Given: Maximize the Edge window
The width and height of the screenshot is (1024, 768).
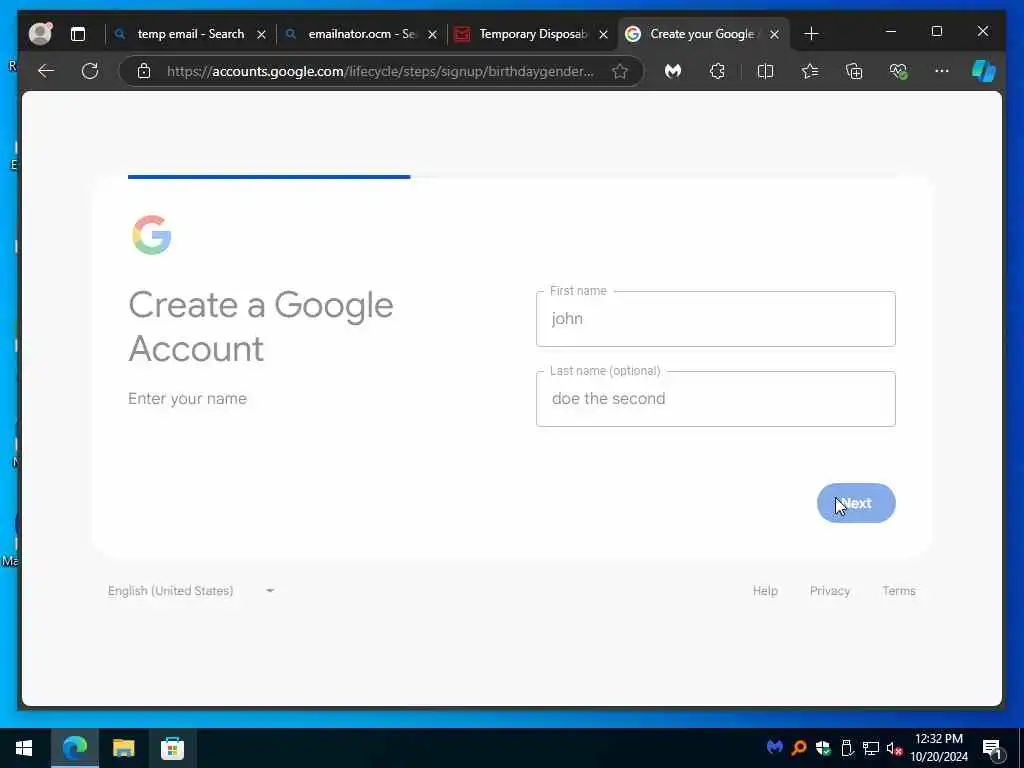Looking at the screenshot, I should point(936,31).
